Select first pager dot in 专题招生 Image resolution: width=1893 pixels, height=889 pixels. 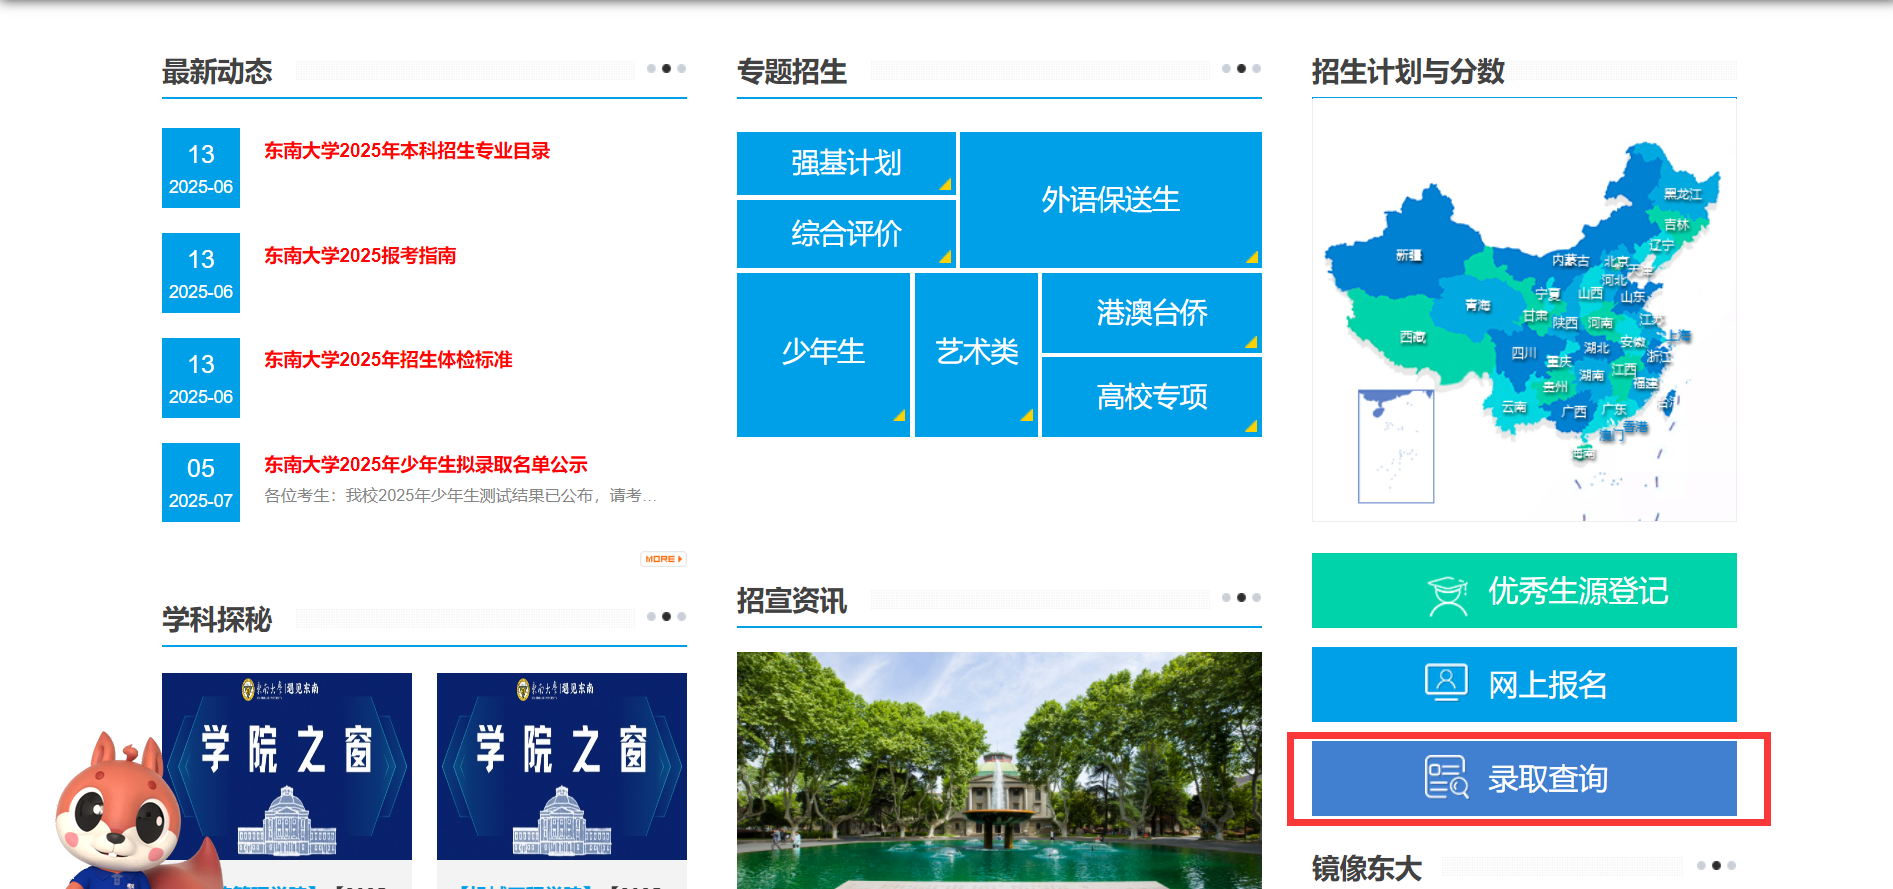[1227, 69]
